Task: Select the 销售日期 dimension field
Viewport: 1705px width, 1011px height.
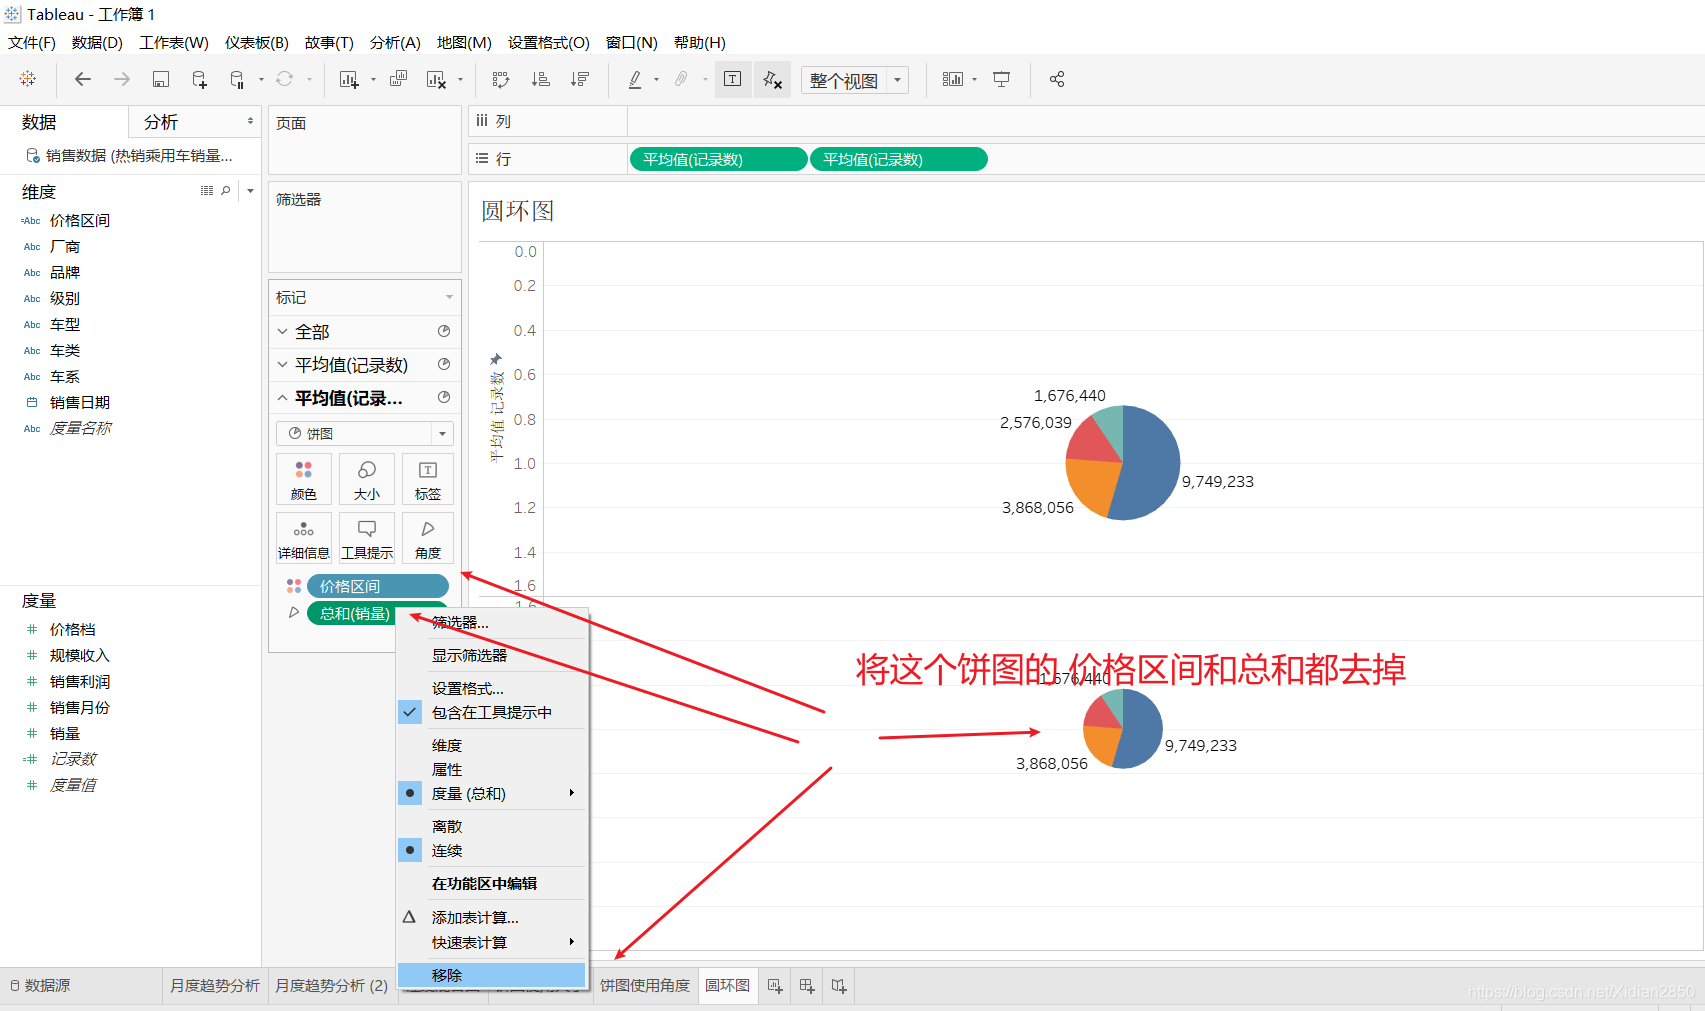Action: point(80,402)
